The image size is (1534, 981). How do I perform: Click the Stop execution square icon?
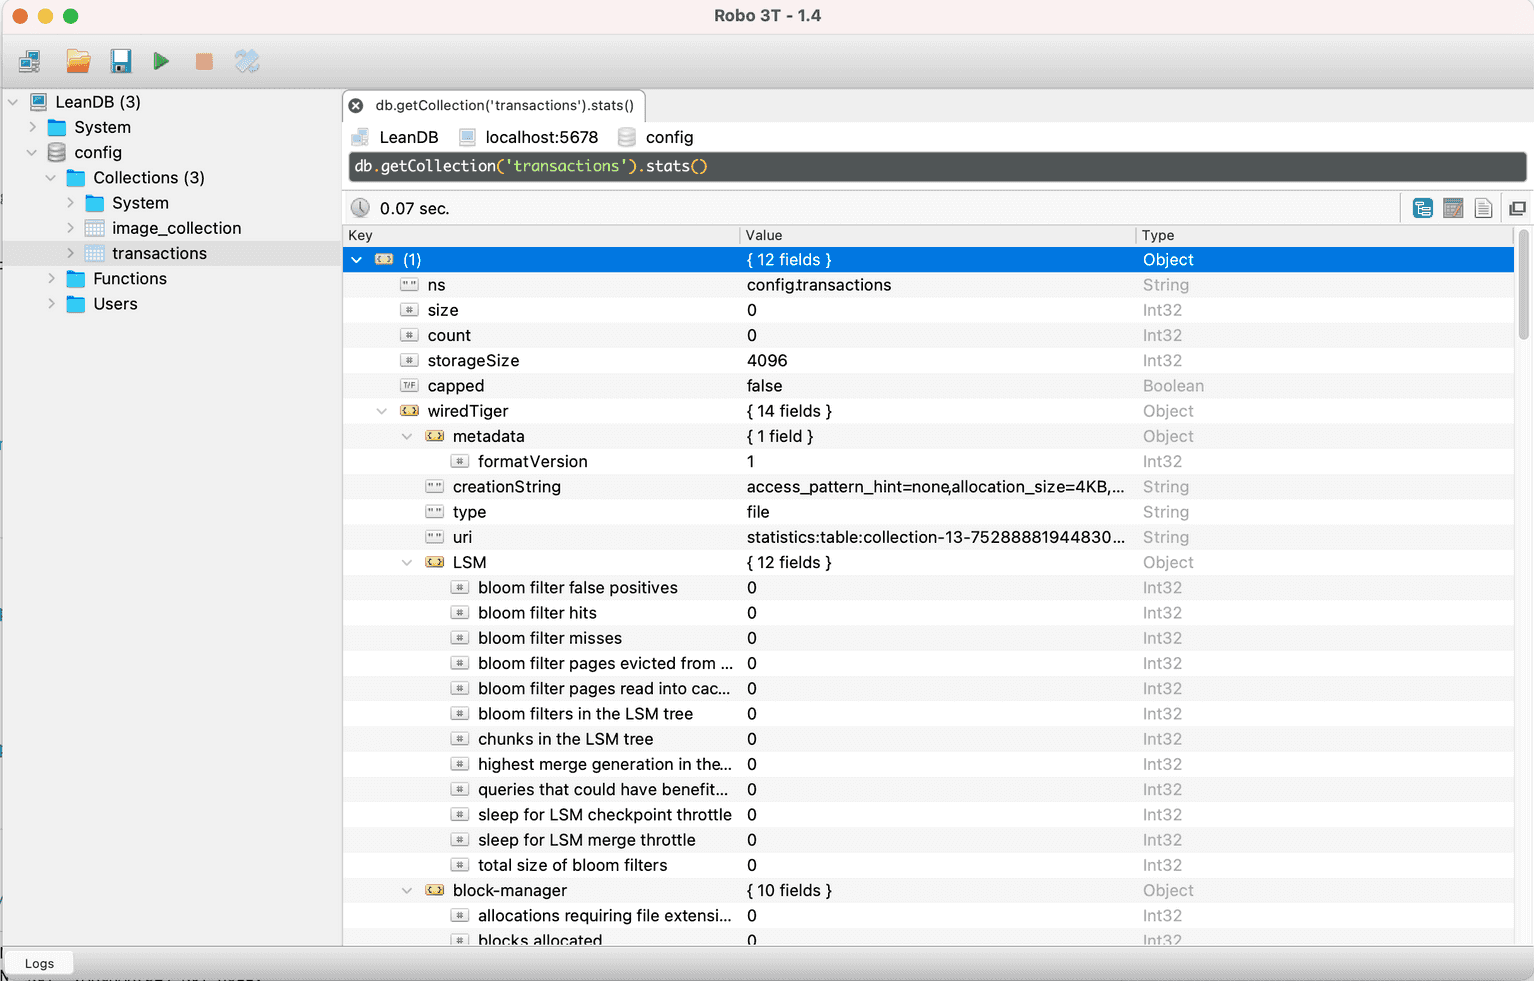[204, 62]
